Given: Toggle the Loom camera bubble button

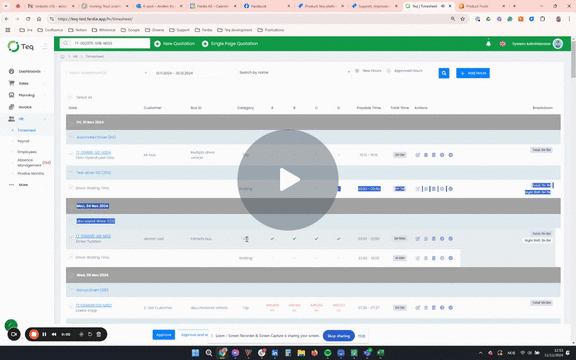Looking at the screenshot, I should (x=14, y=334).
